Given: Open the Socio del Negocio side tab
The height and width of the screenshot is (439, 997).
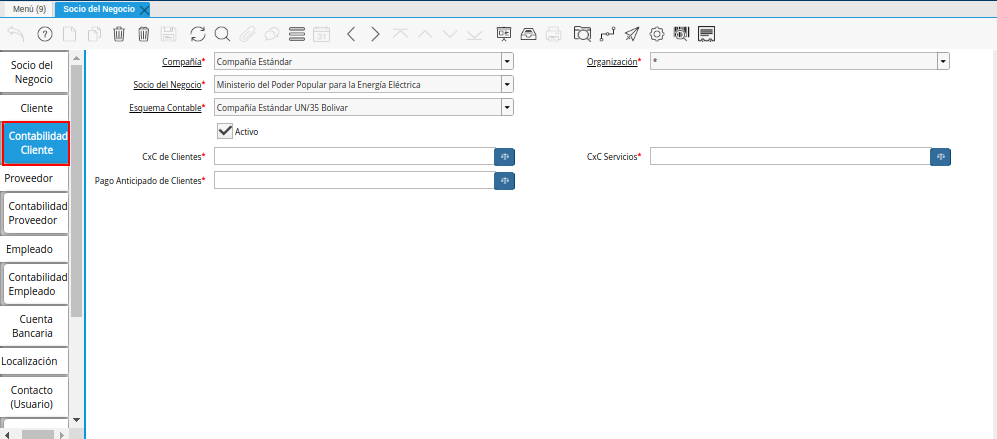Looking at the screenshot, I should pos(32,73).
